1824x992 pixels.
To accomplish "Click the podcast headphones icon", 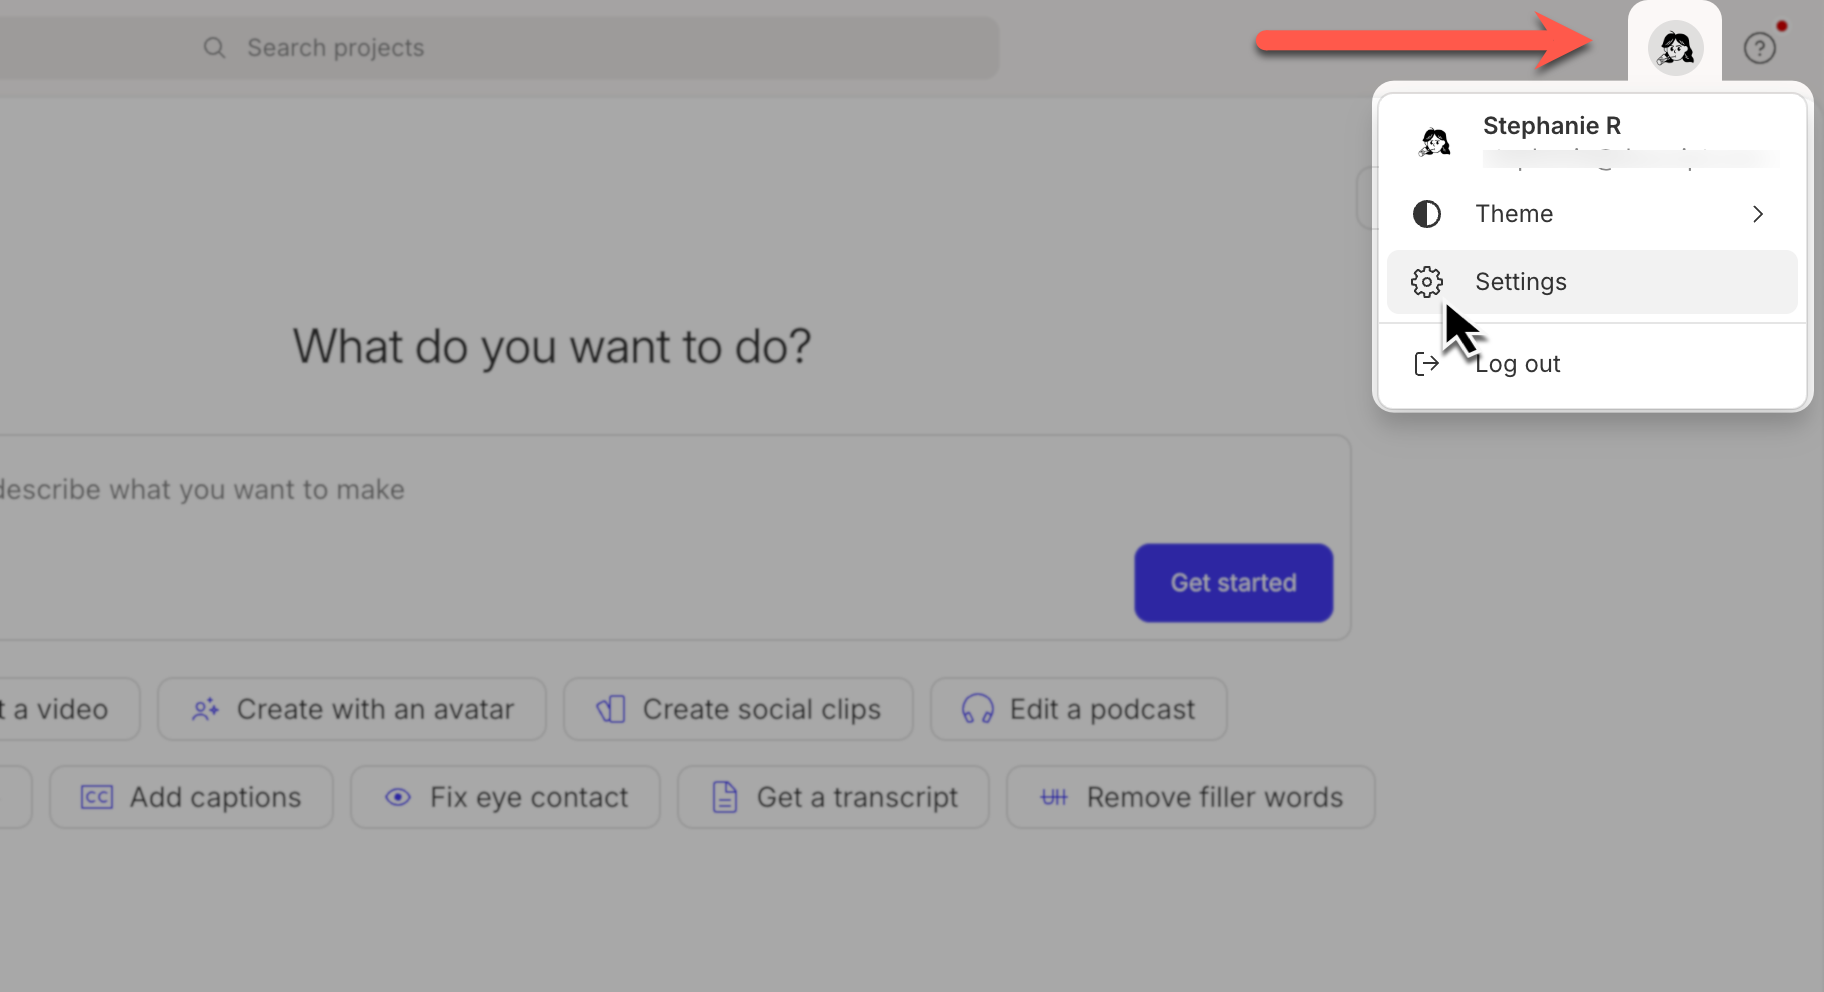I will pos(977,710).
